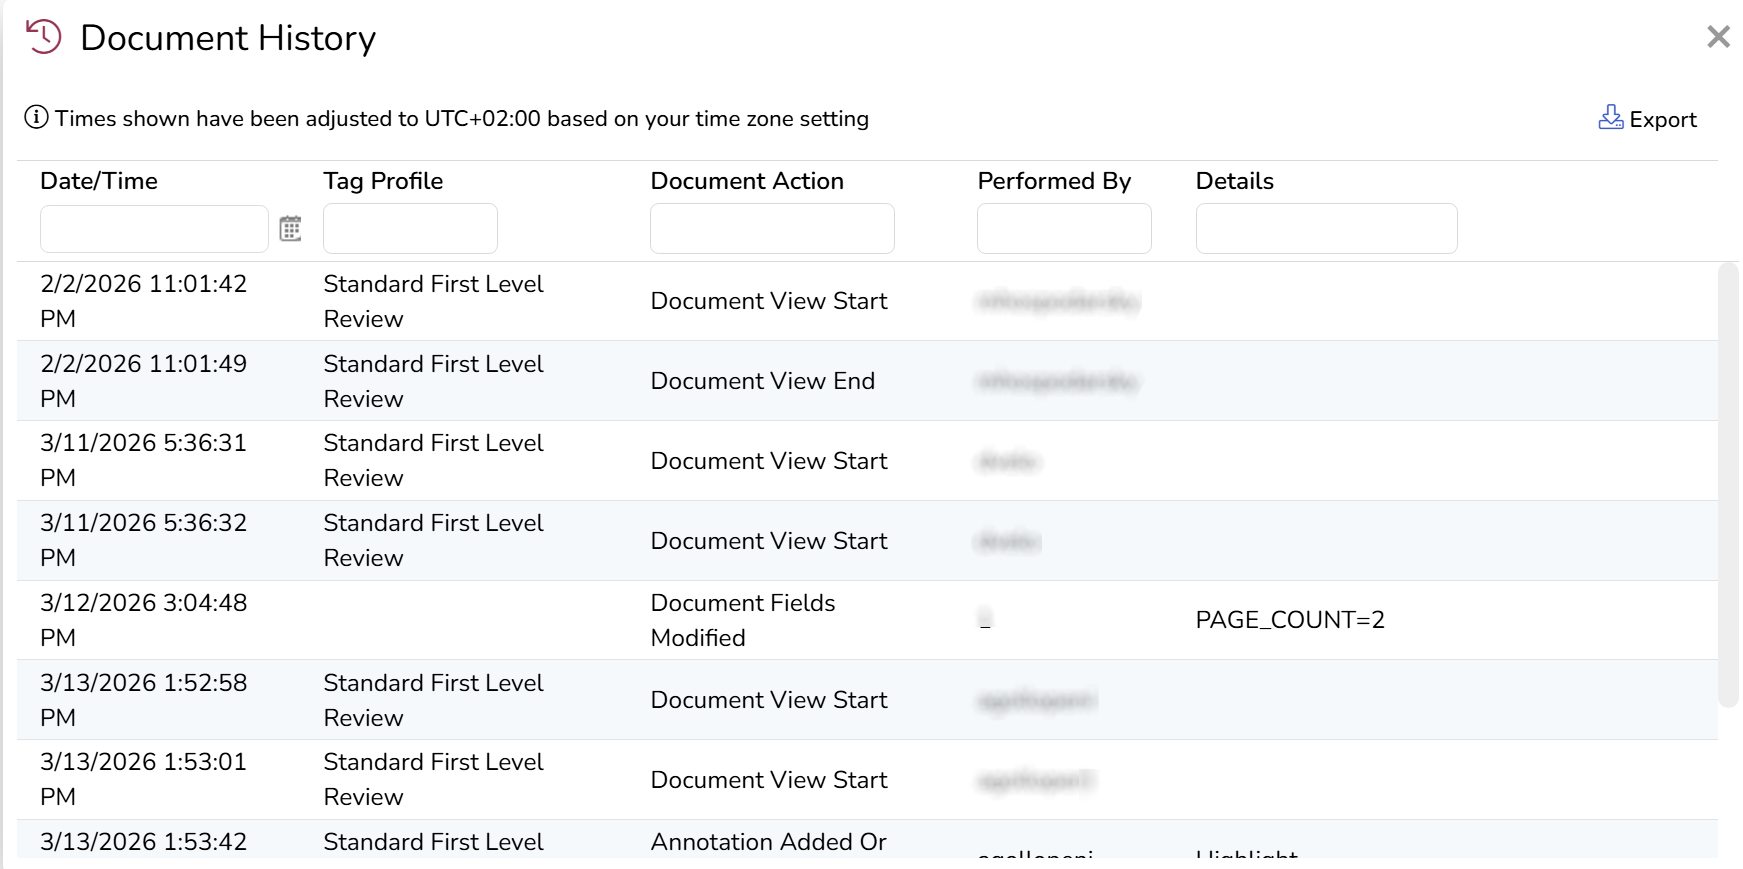Click the Document Action filter input
This screenshot has width=1743, height=869.
[x=772, y=229]
